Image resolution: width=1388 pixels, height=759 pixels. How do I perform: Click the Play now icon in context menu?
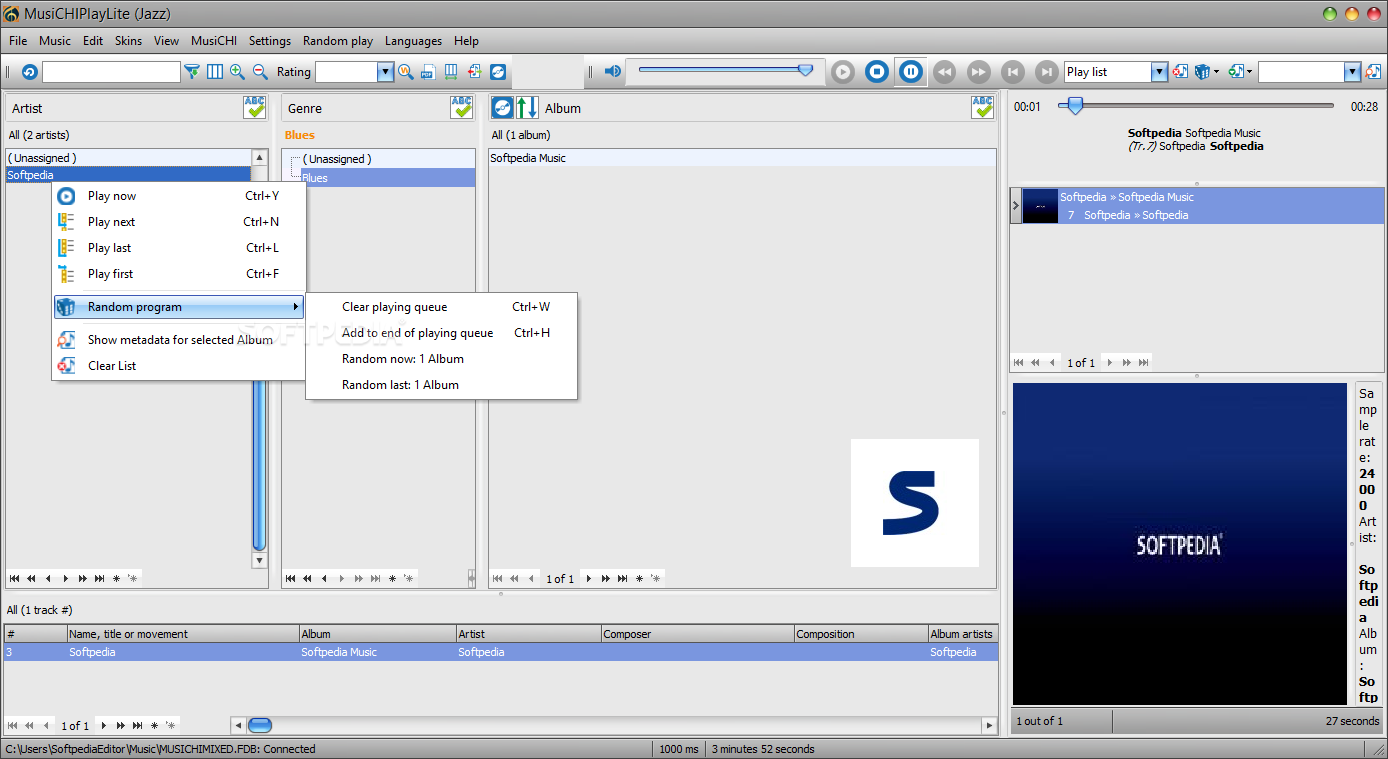point(67,196)
